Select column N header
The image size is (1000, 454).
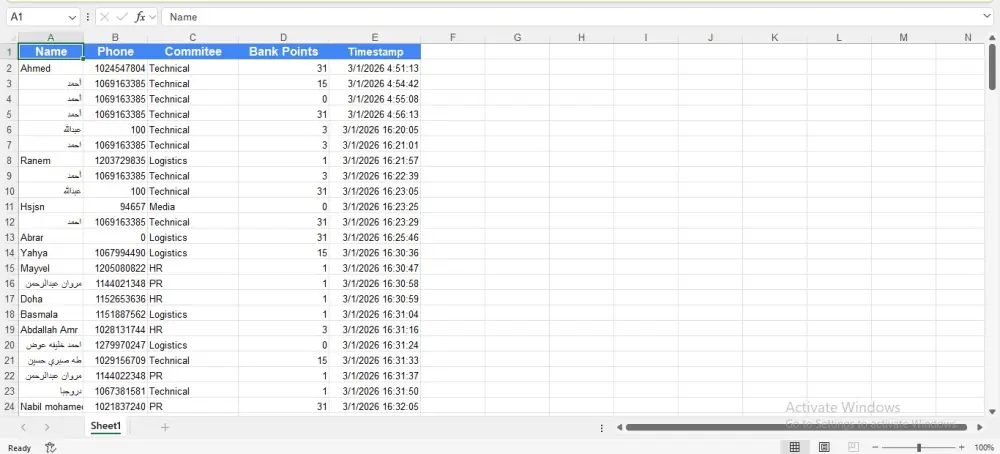pyautogui.click(x=968, y=38)
